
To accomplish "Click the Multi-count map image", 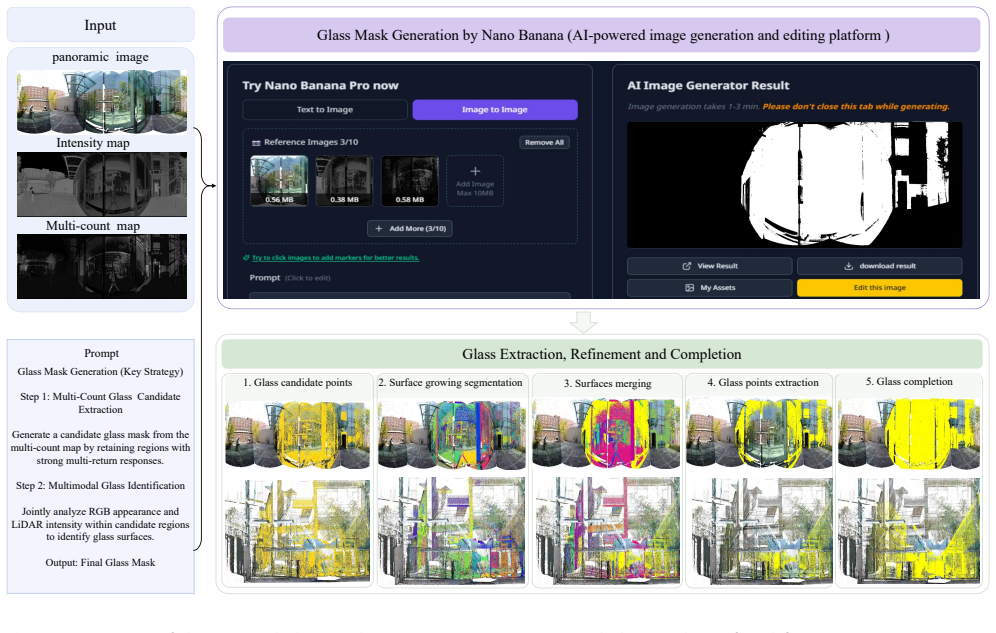I will [x=102, y=267].
